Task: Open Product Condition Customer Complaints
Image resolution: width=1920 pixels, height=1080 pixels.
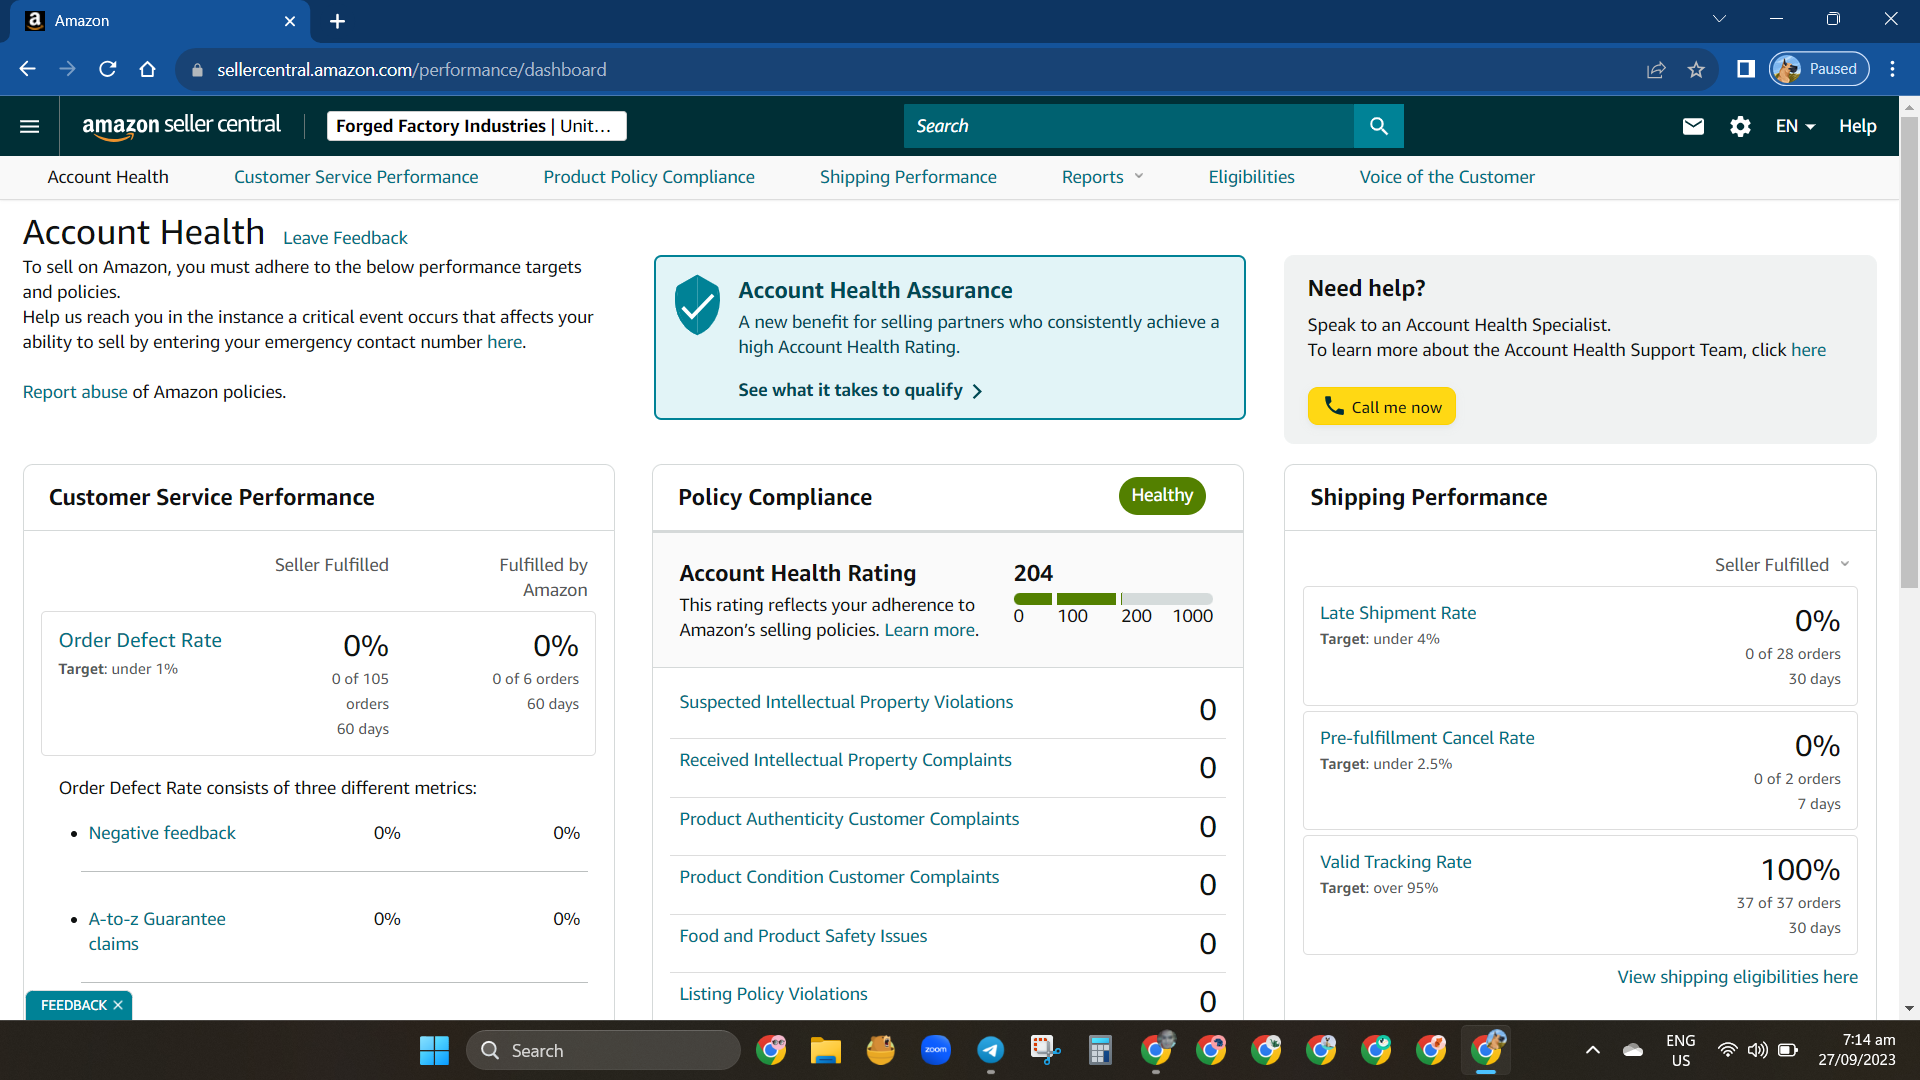Action: [x=839, y=877]
